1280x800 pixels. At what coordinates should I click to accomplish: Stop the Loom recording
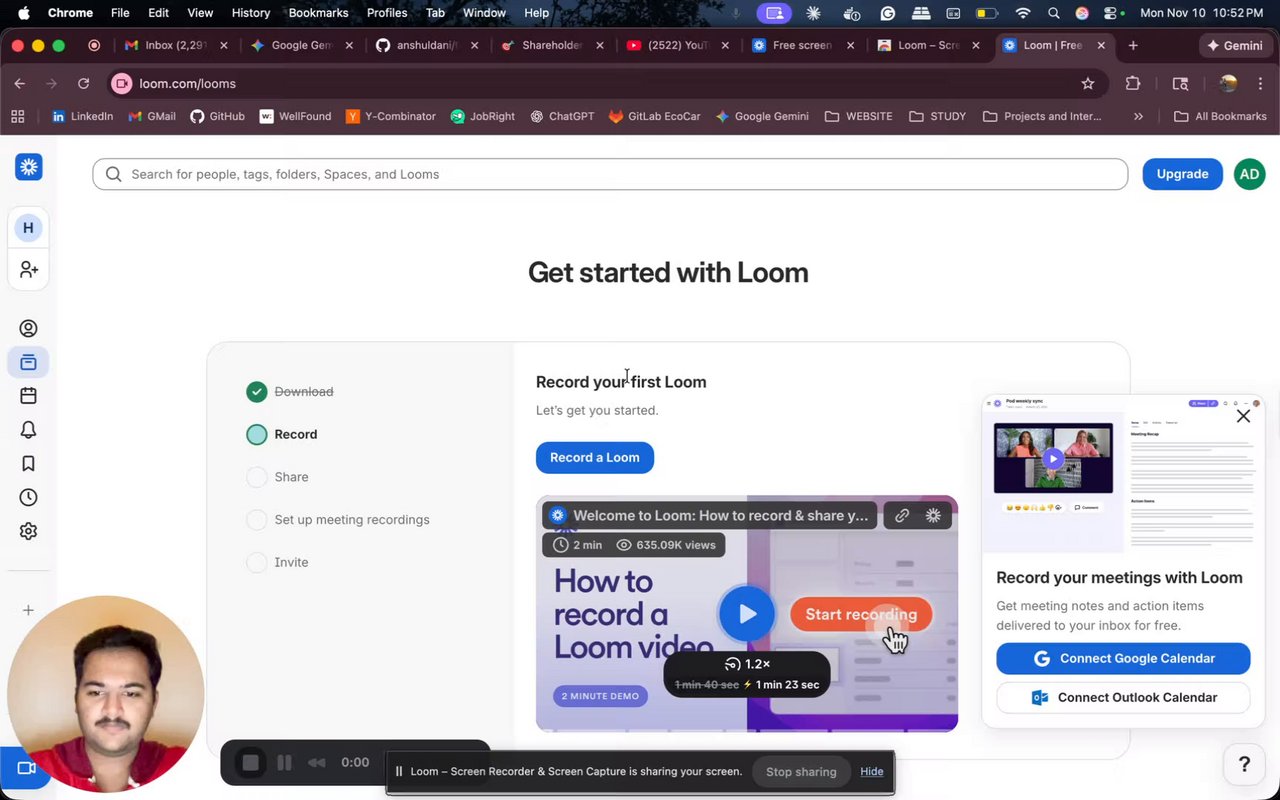tap(250, 762)
